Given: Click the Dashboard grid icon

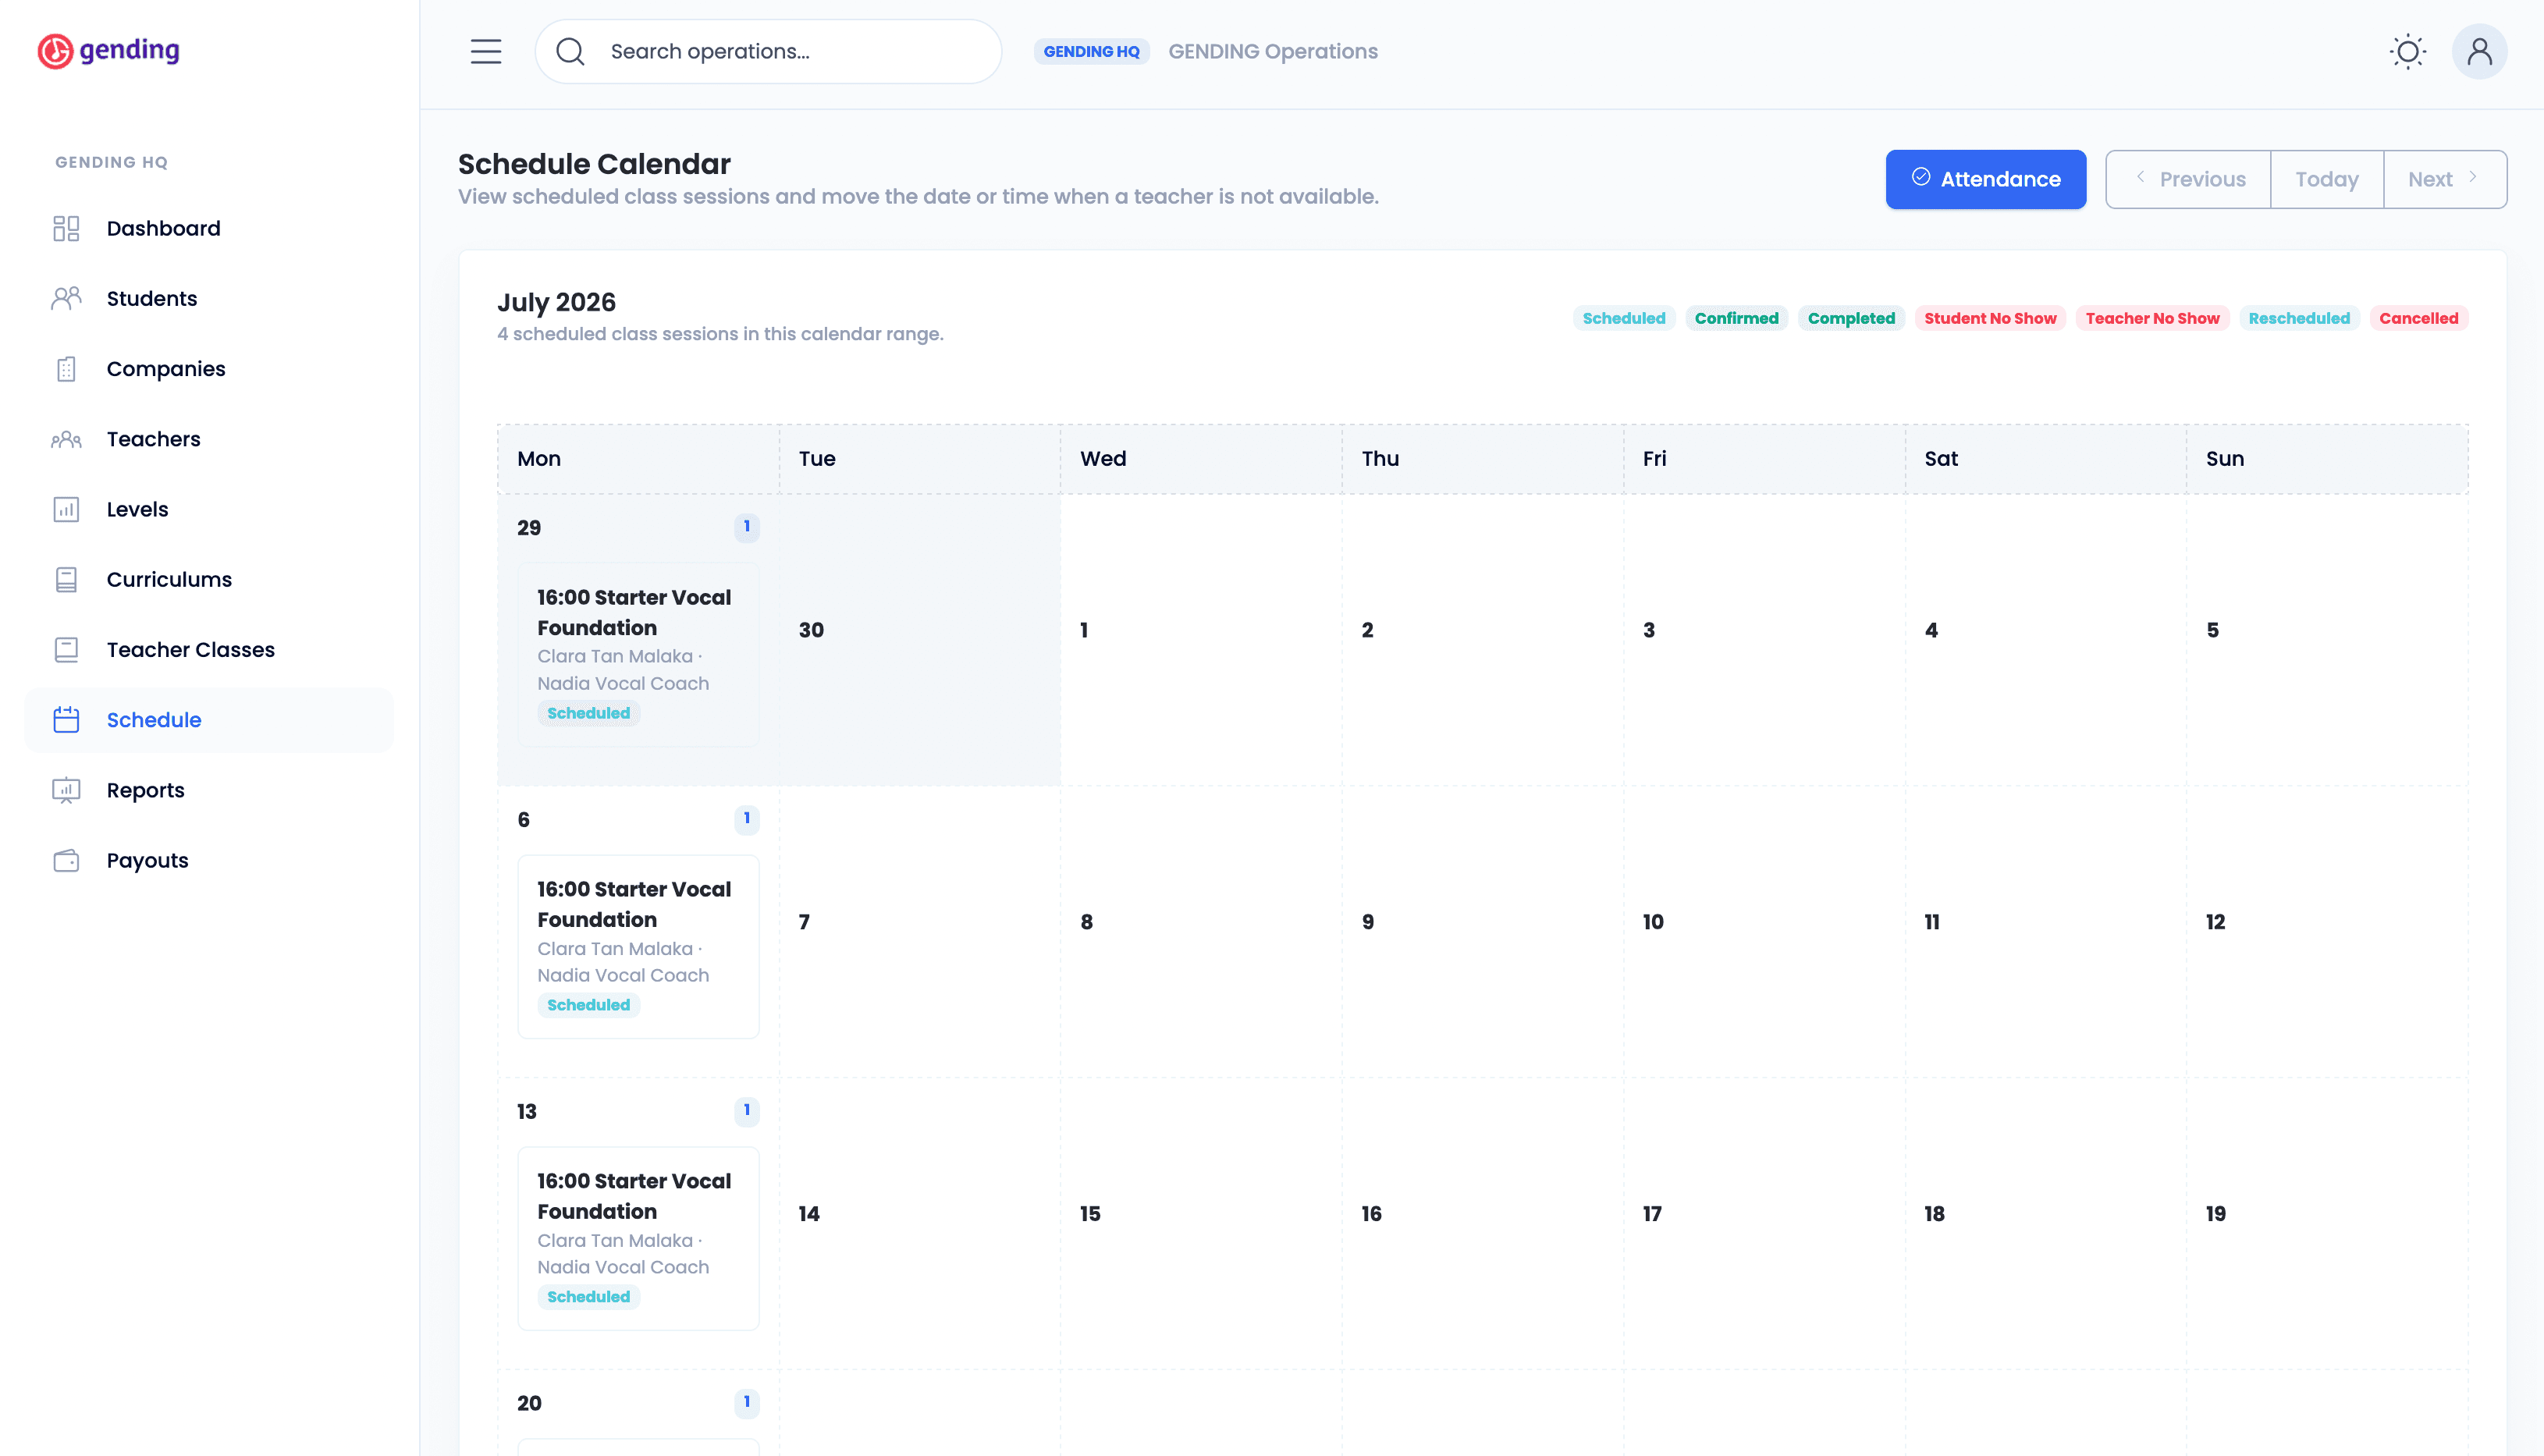Looking at the screenshot, I should tap(66, 229).
